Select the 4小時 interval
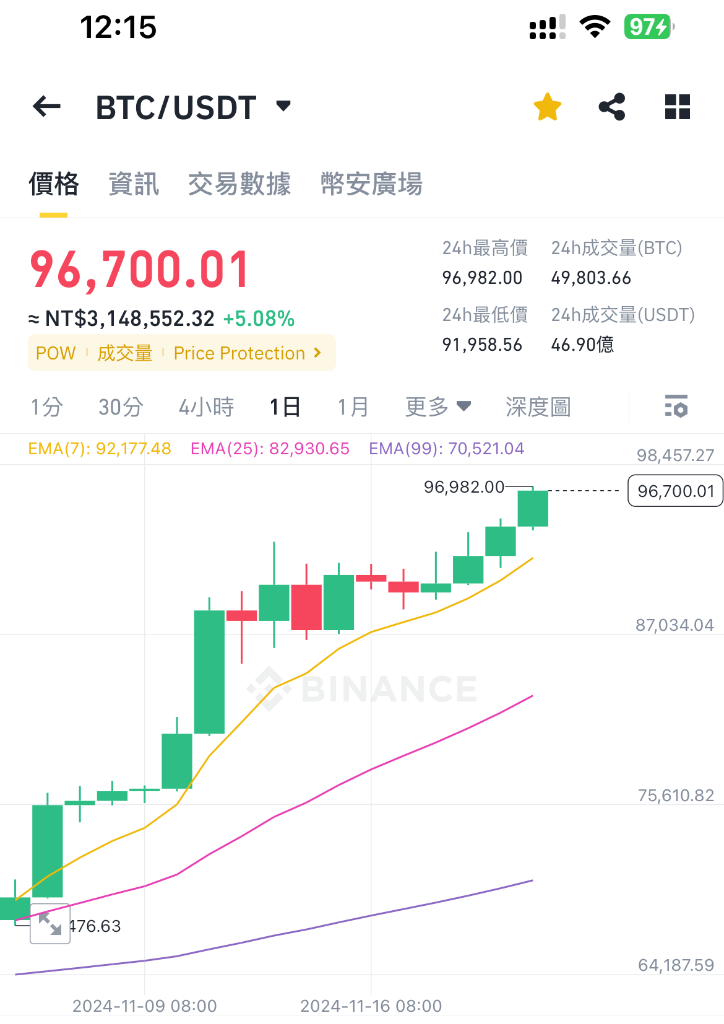 point(206,407)
